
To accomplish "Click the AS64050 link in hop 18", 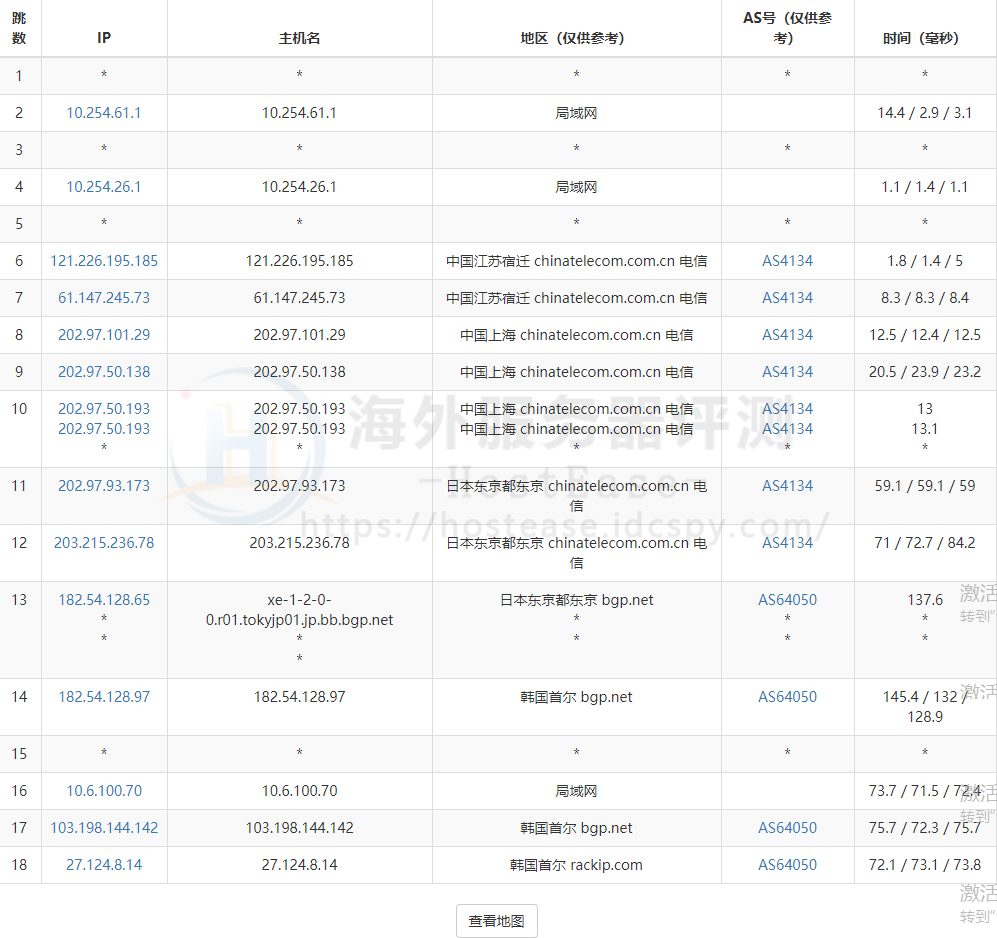I will [787, 865].
